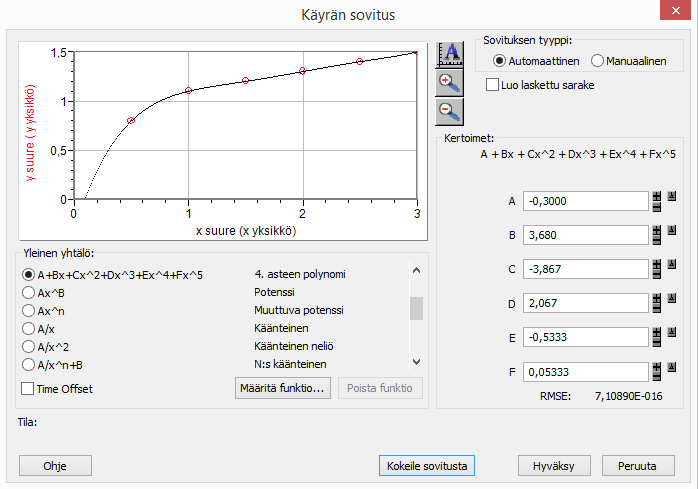Click the stepper next to coefficient B
Screen dimensions: 698x489
[658, 235]
